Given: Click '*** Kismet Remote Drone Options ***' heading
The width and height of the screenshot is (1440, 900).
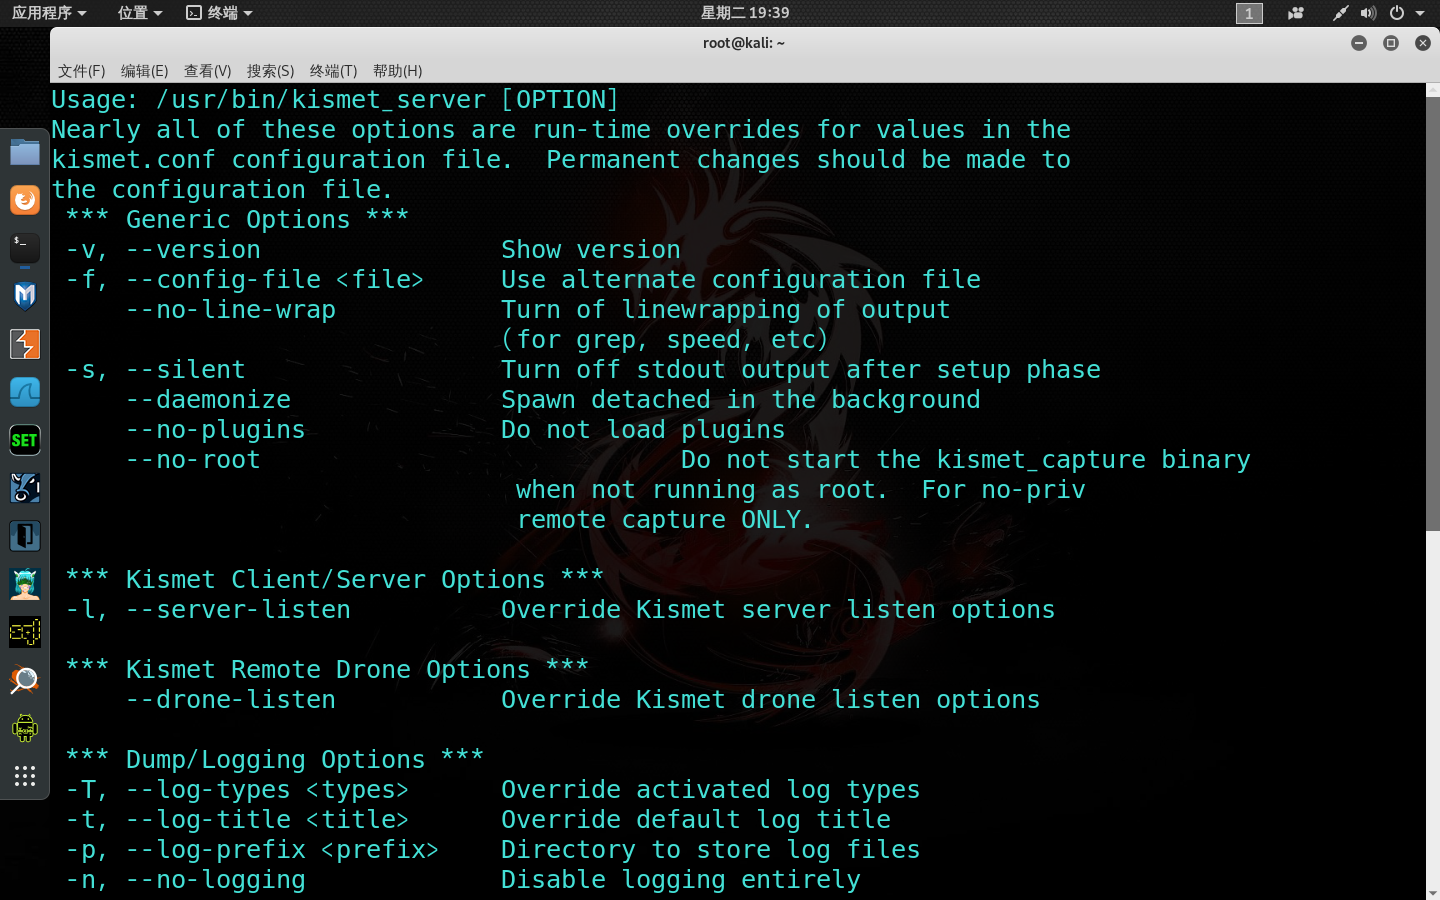Looking at the screenshot, I should pos(327,670).
